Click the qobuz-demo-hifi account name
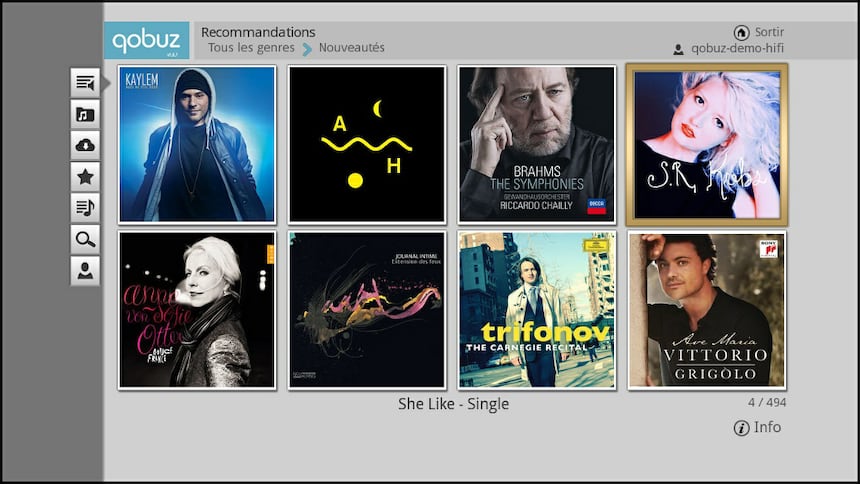 point(737,48)
